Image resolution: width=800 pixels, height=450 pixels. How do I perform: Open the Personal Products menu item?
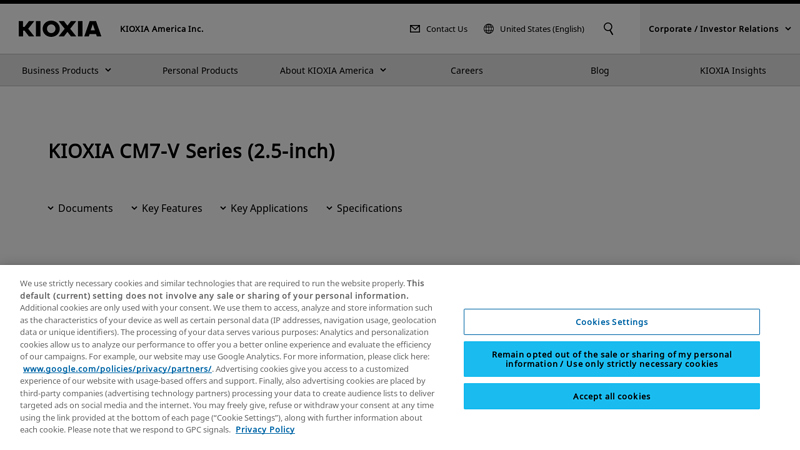(x=200, y=70)
